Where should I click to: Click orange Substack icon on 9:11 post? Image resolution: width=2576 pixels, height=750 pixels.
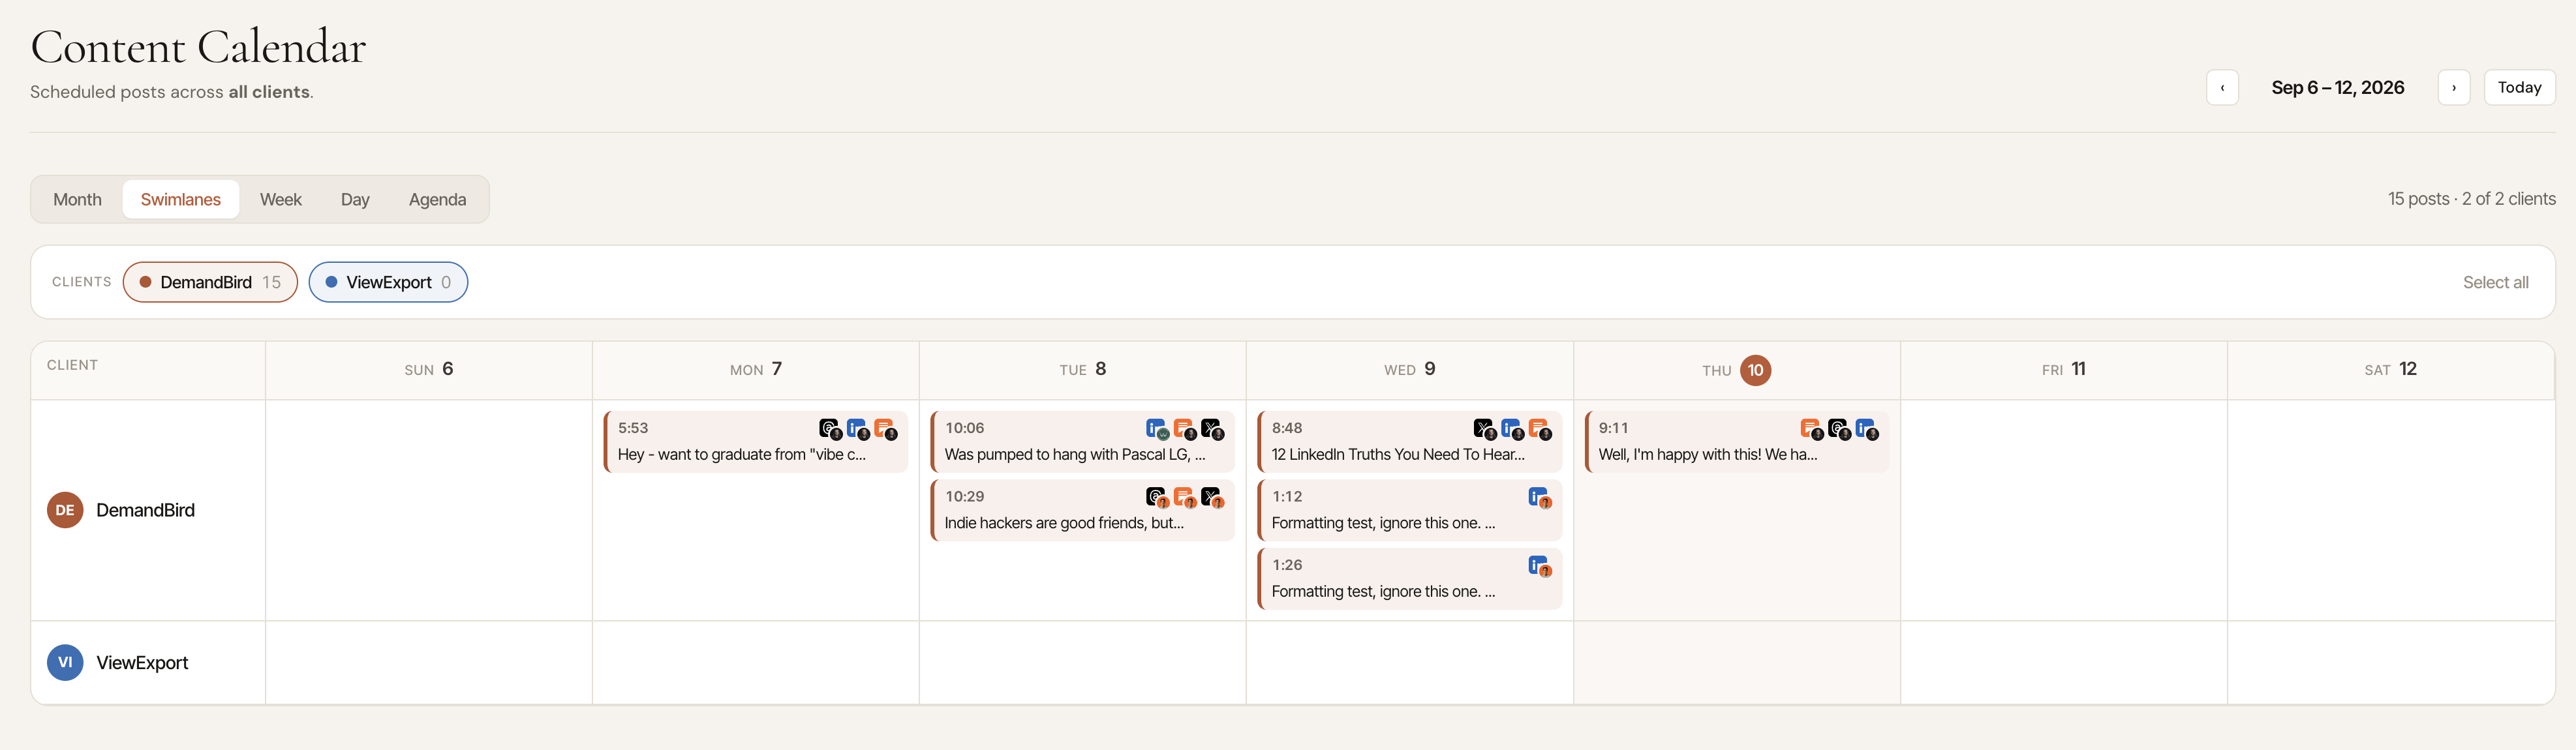(1811, 428)
